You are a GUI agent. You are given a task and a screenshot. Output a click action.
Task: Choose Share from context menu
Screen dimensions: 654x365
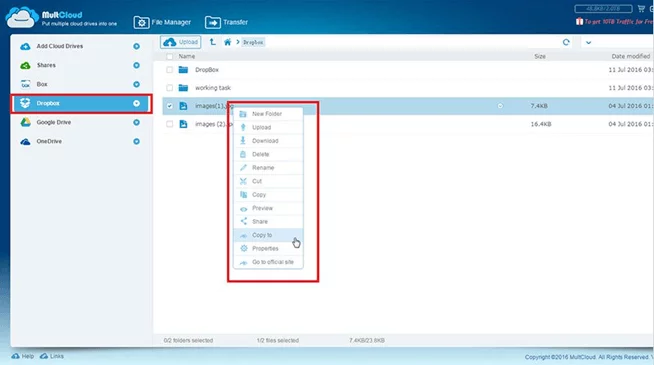point(268,222)
